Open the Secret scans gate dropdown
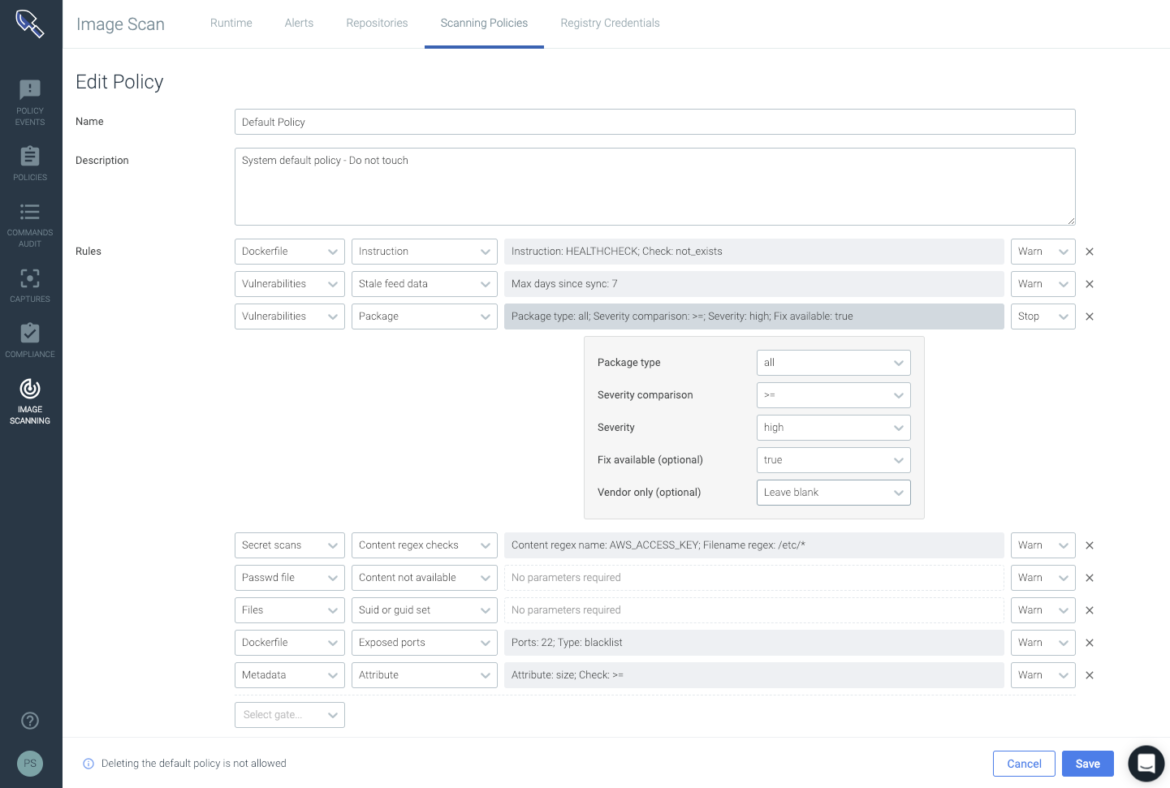 [x=290, y=545]
